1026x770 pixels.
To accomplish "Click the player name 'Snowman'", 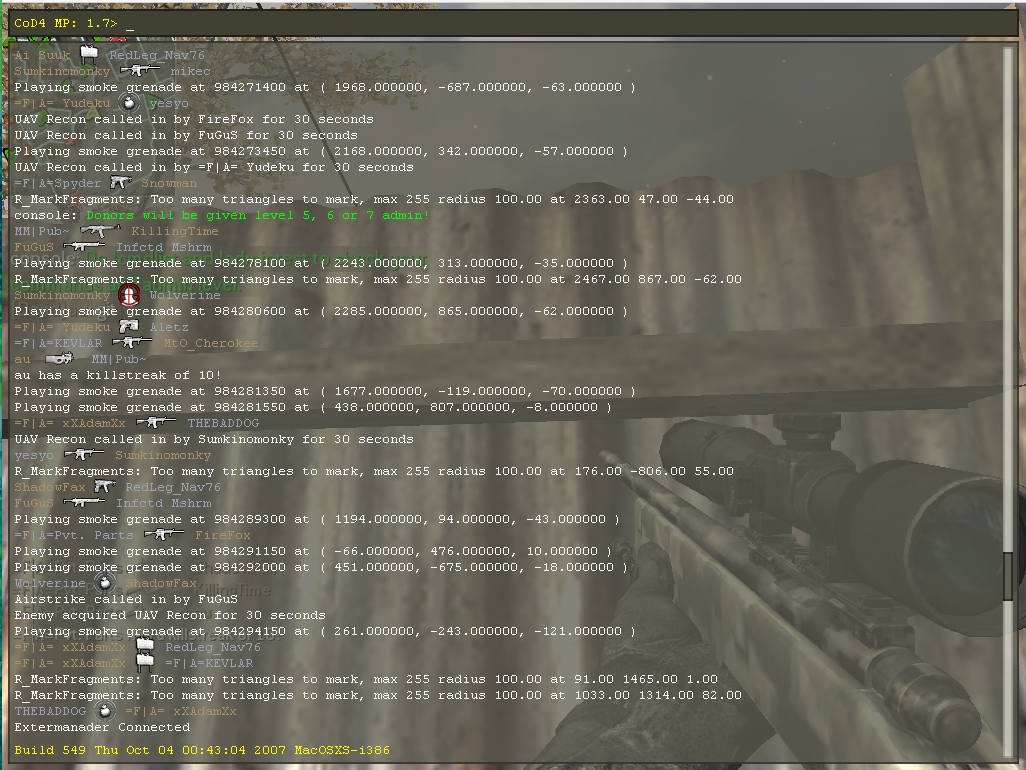I will 169,183.
